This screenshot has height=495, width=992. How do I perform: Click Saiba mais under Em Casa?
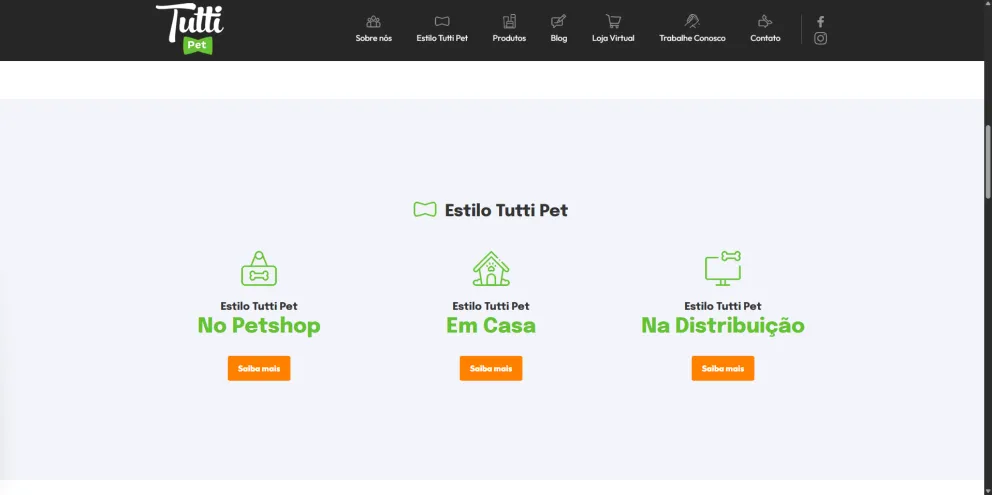[491, 368]
